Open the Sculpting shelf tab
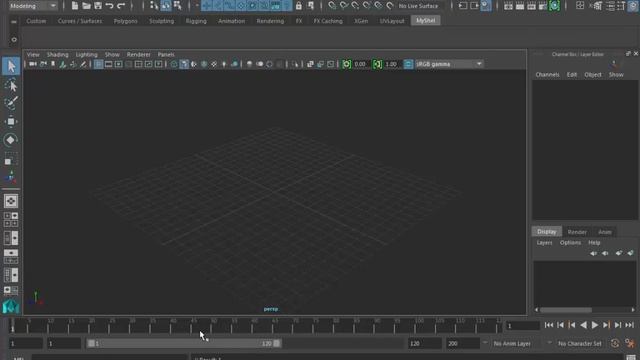The height and width of the screenshot is (360, 640). pos(161,21)
